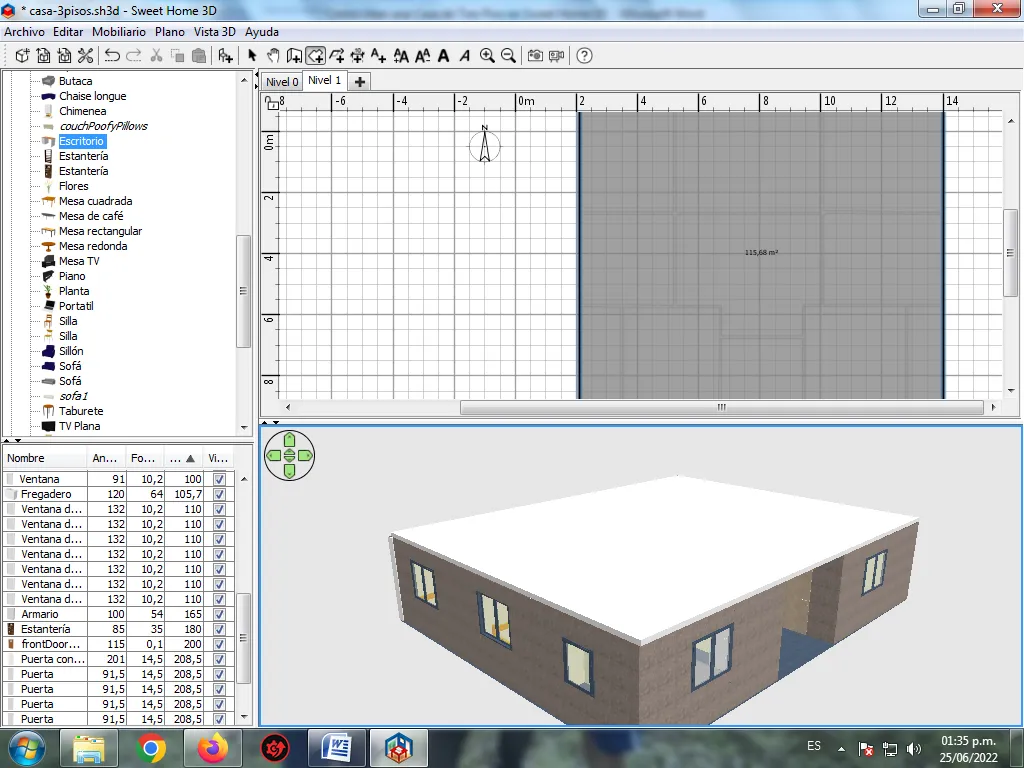Click furniture table scroll-down arrow
Viewport: 1024px width, 768px height.
244,717
